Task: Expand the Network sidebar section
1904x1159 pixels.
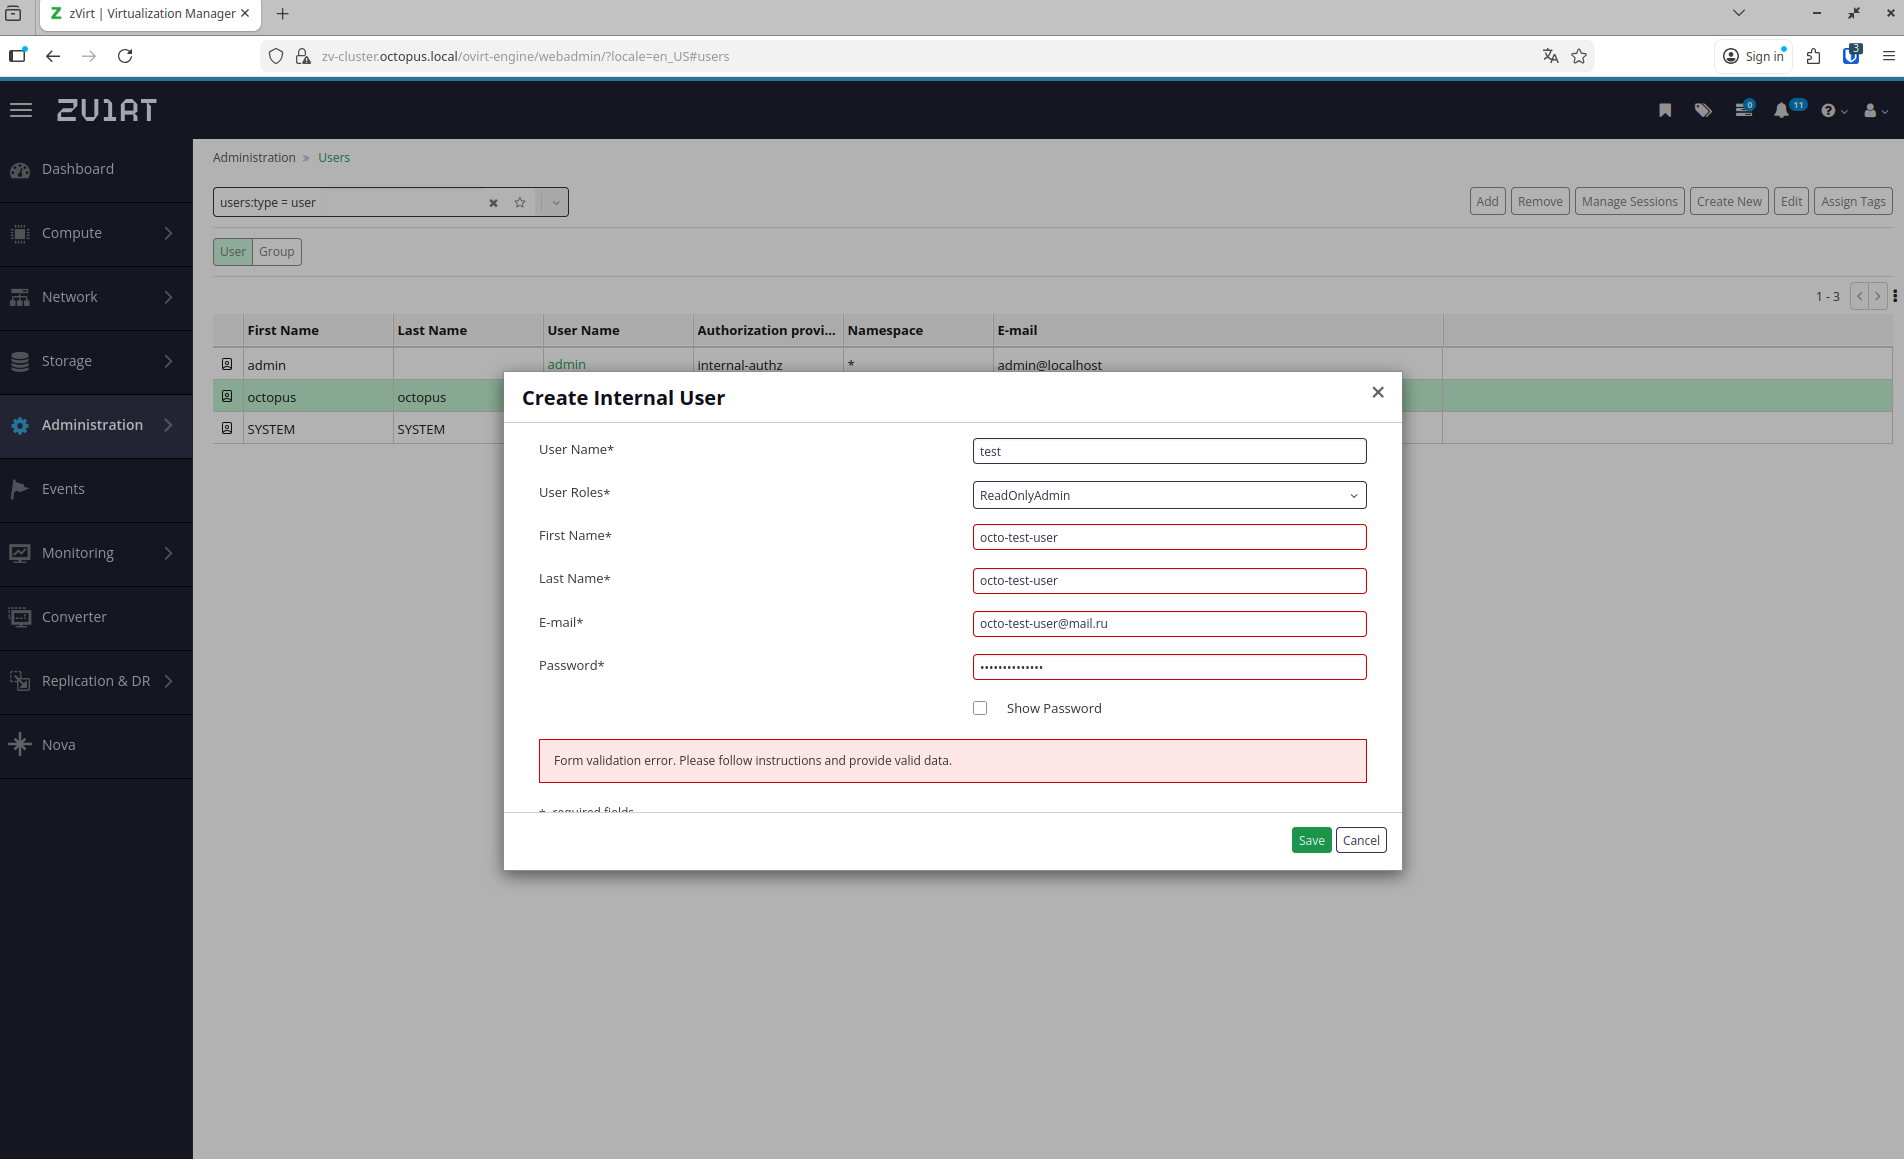Action: (x=96, y=297)
